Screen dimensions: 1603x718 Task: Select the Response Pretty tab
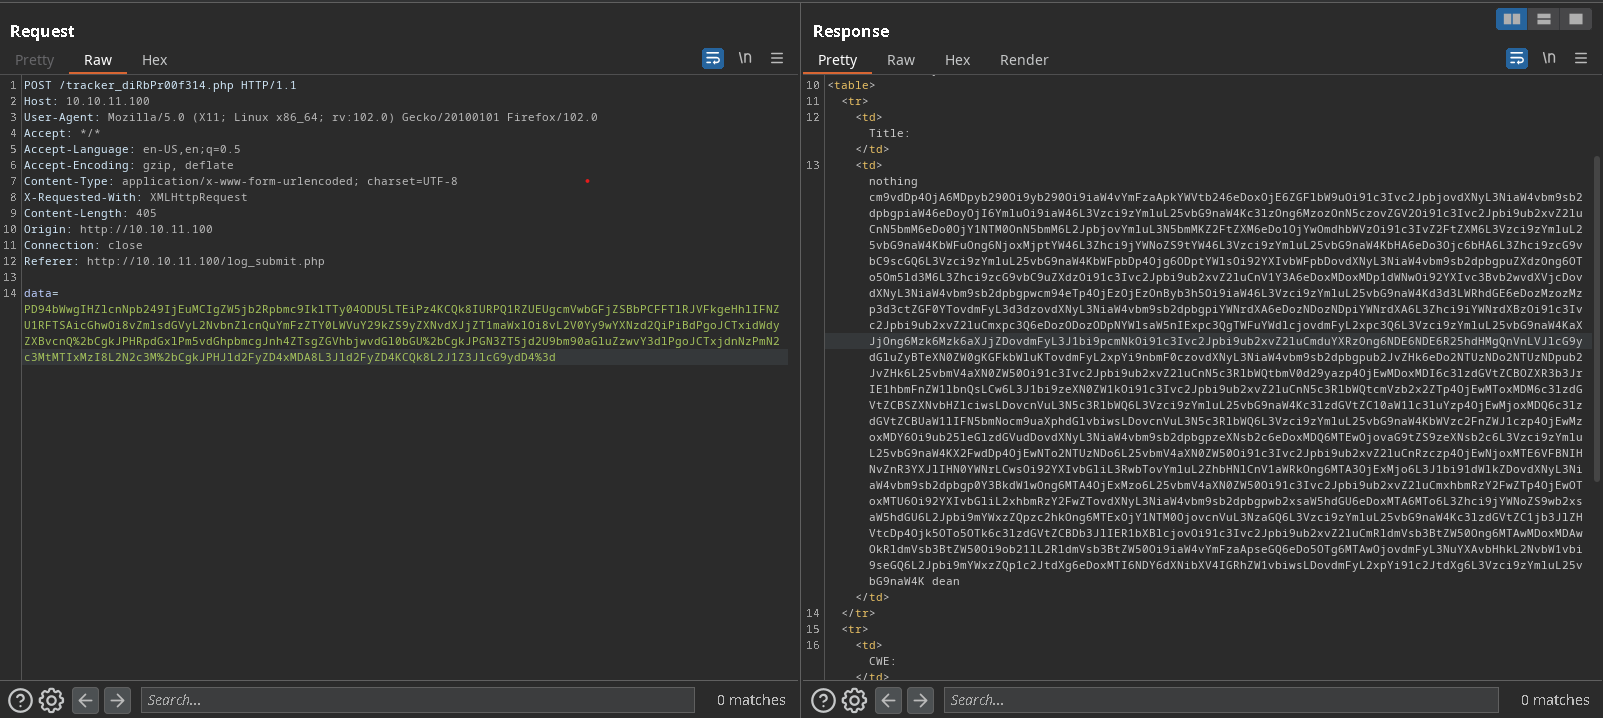[x=838, y=60]
